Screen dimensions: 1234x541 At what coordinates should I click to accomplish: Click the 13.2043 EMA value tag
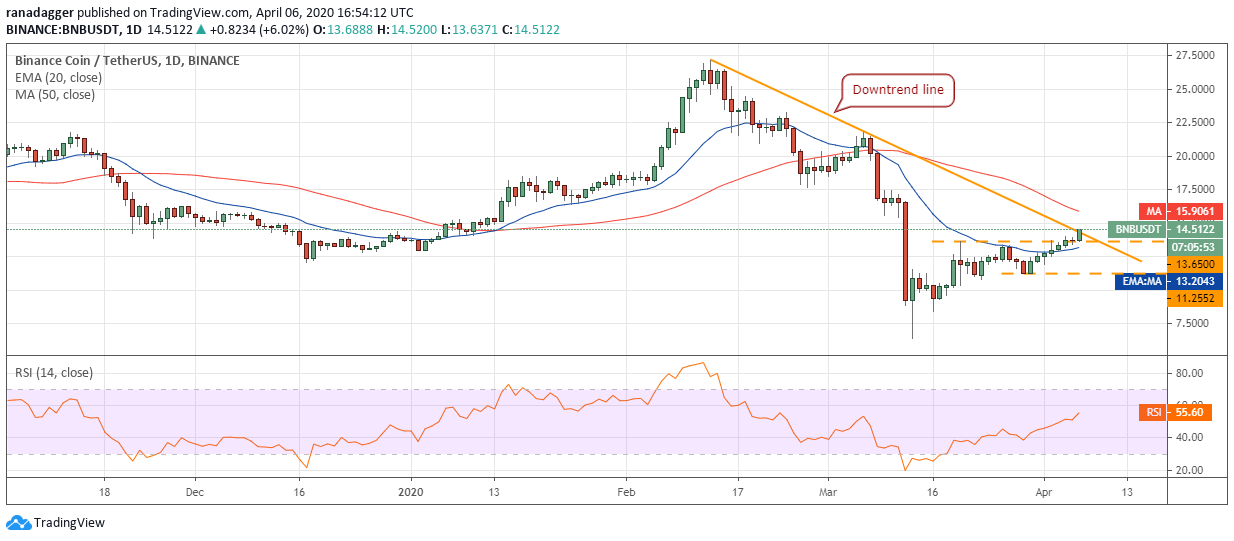pyautogui.click(x=1194, y=282)
